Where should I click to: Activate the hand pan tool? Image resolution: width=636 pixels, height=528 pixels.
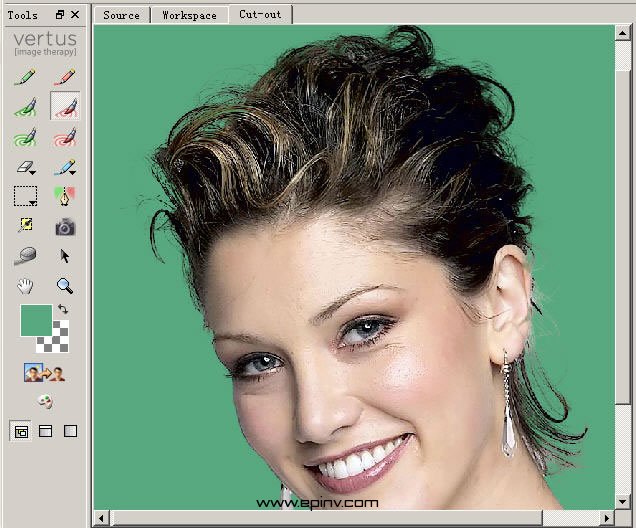pos(26,286)
